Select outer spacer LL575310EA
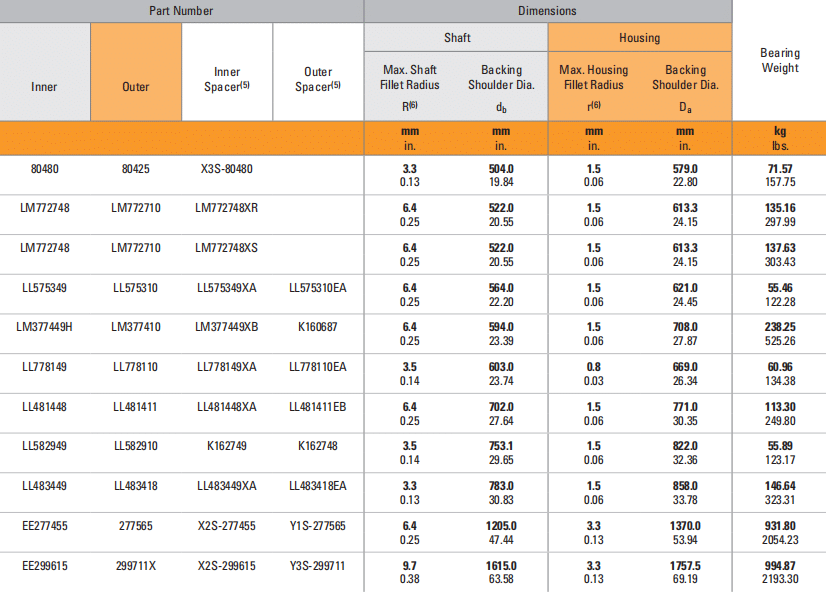 coord(318,288)
